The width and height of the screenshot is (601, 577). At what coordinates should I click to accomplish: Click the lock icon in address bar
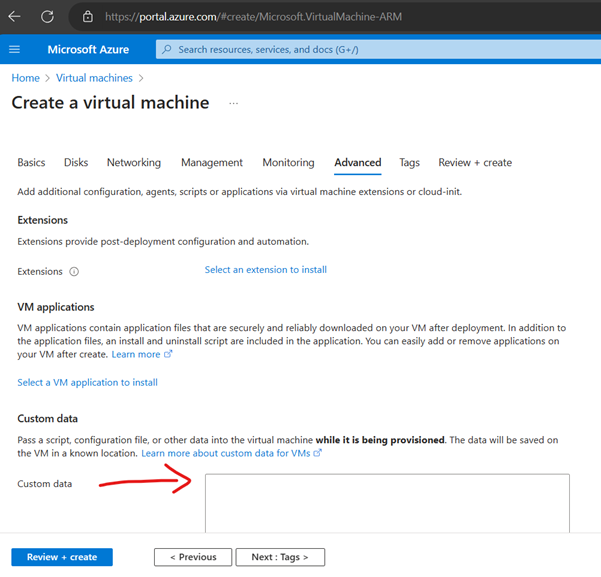point(87,17)
